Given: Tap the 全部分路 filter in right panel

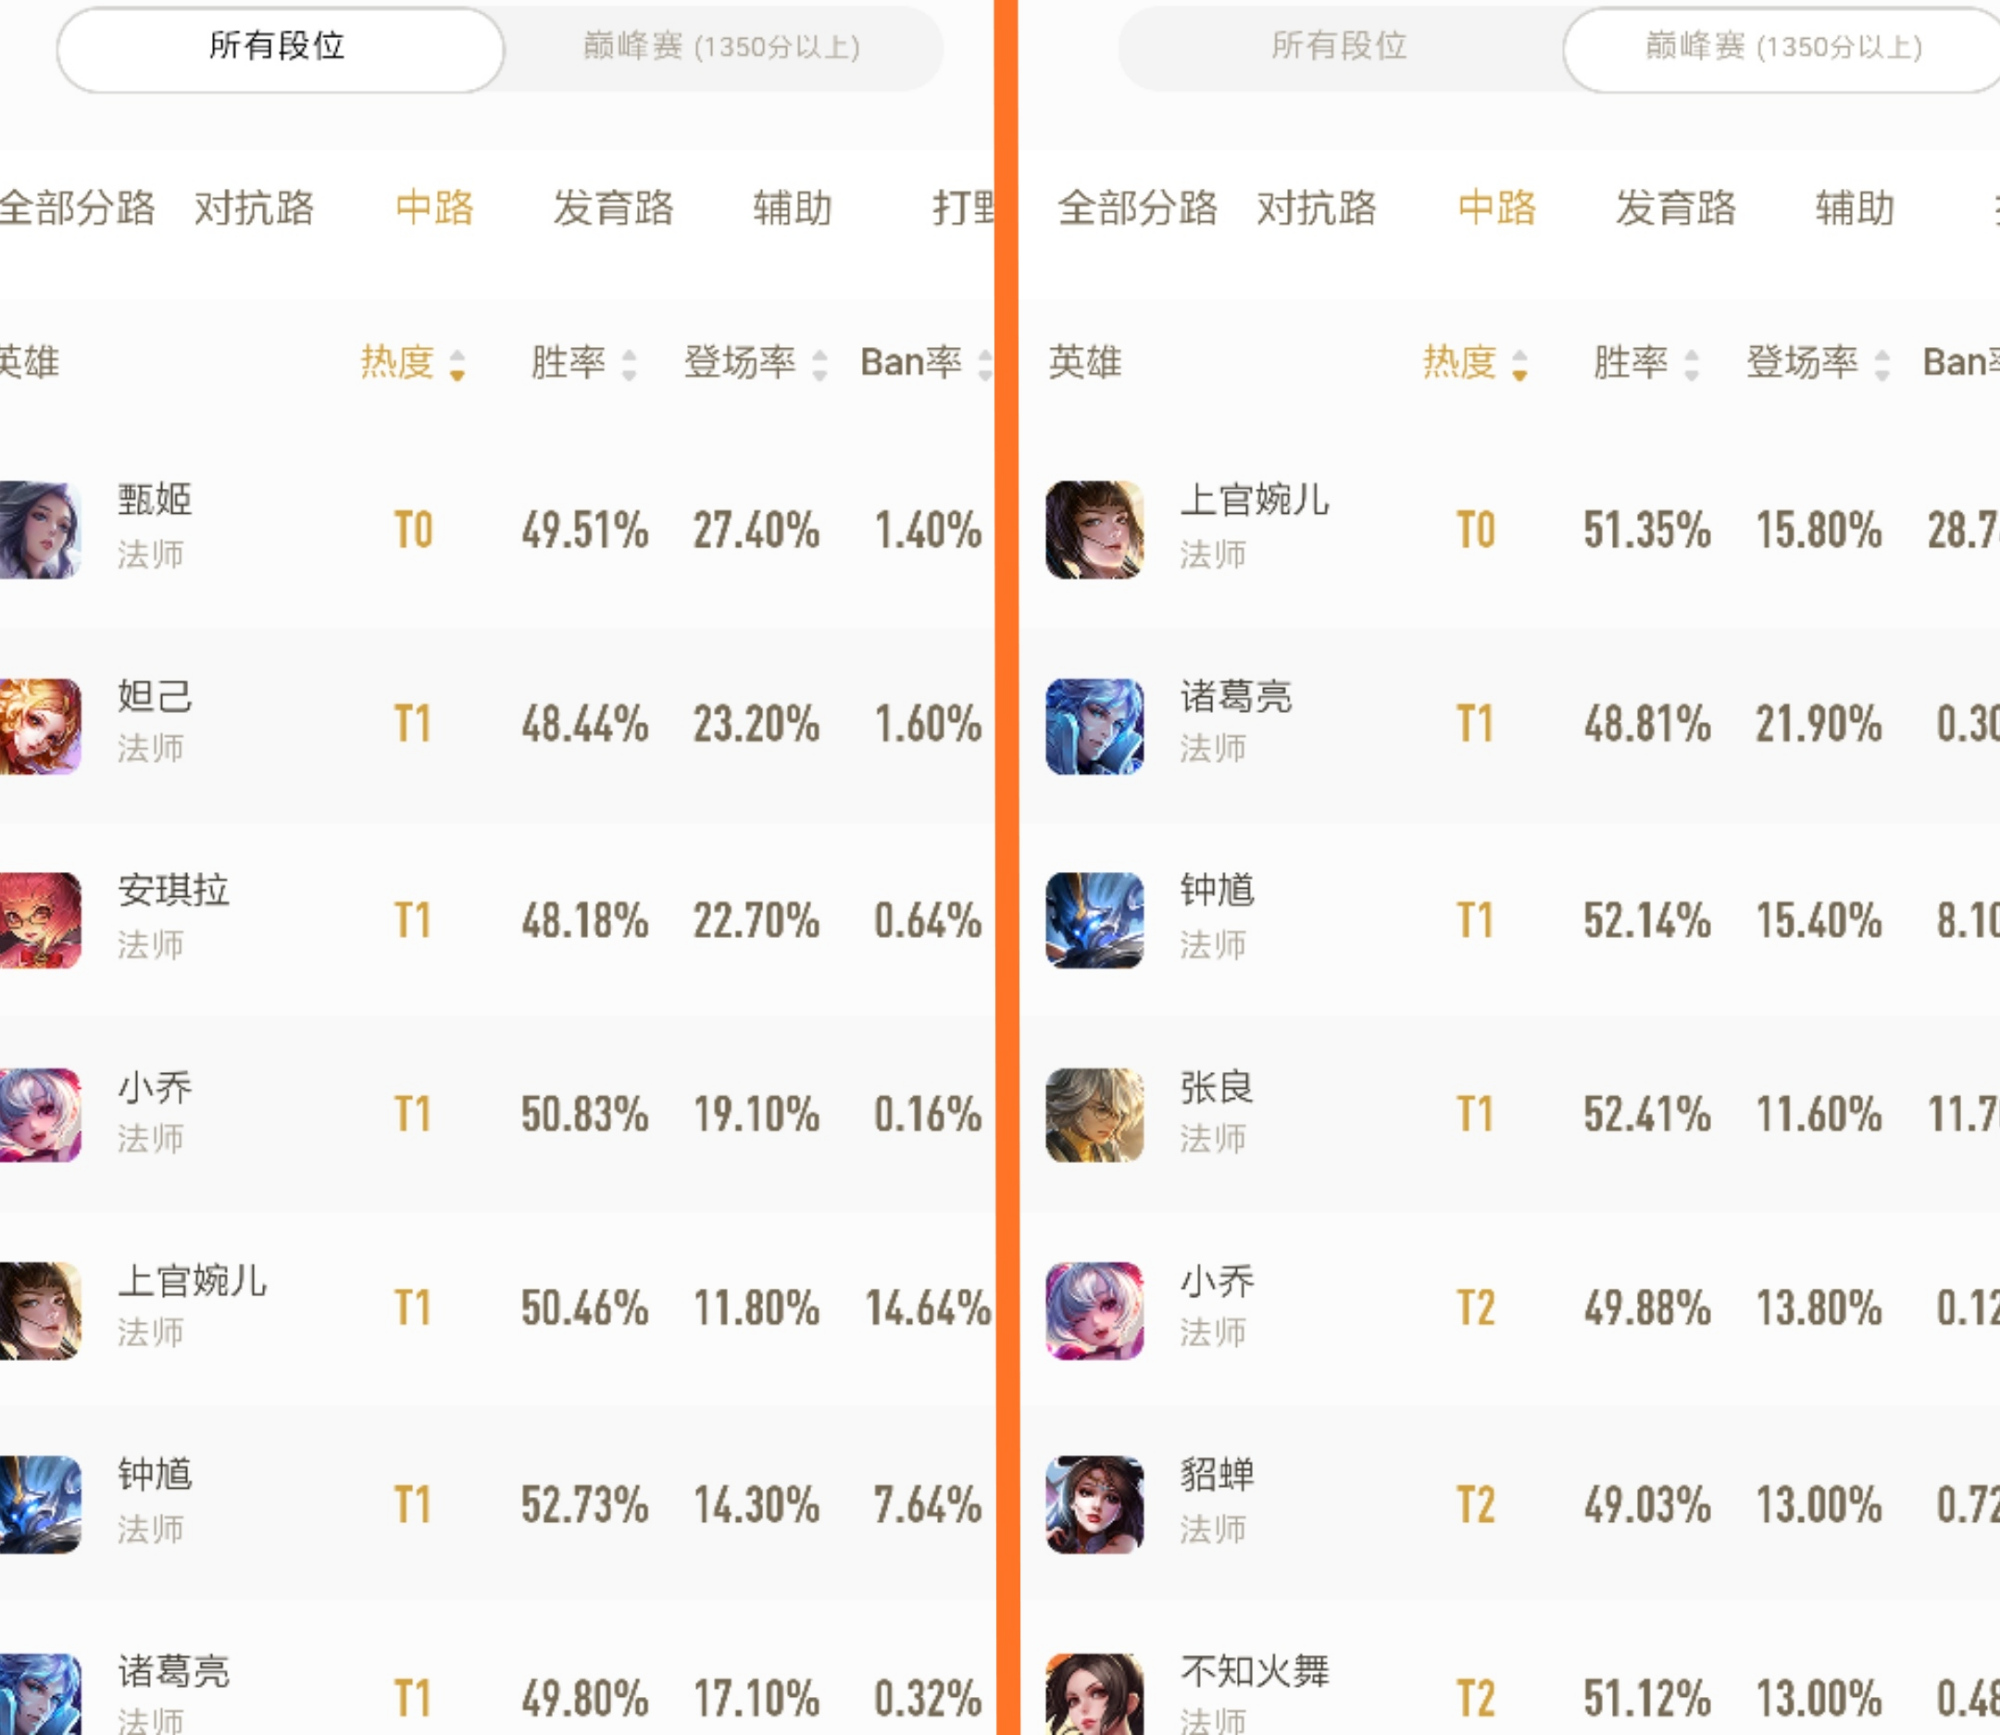Looking at the screenshot, I should pyautogui.click(x=1137, y=208).
